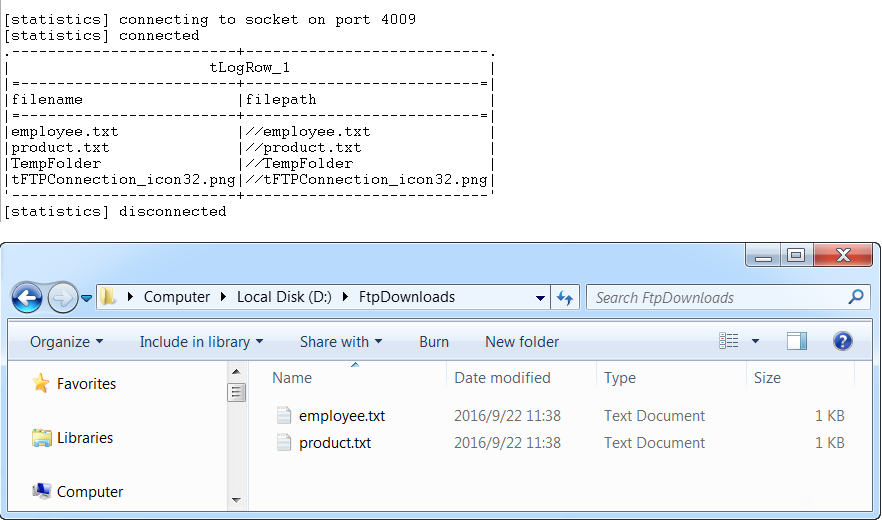The width and height of the screenshot is (882, 520).
Task: Select Local Disk (D:) in the breadcrumb
Action: tap(284, 297)
